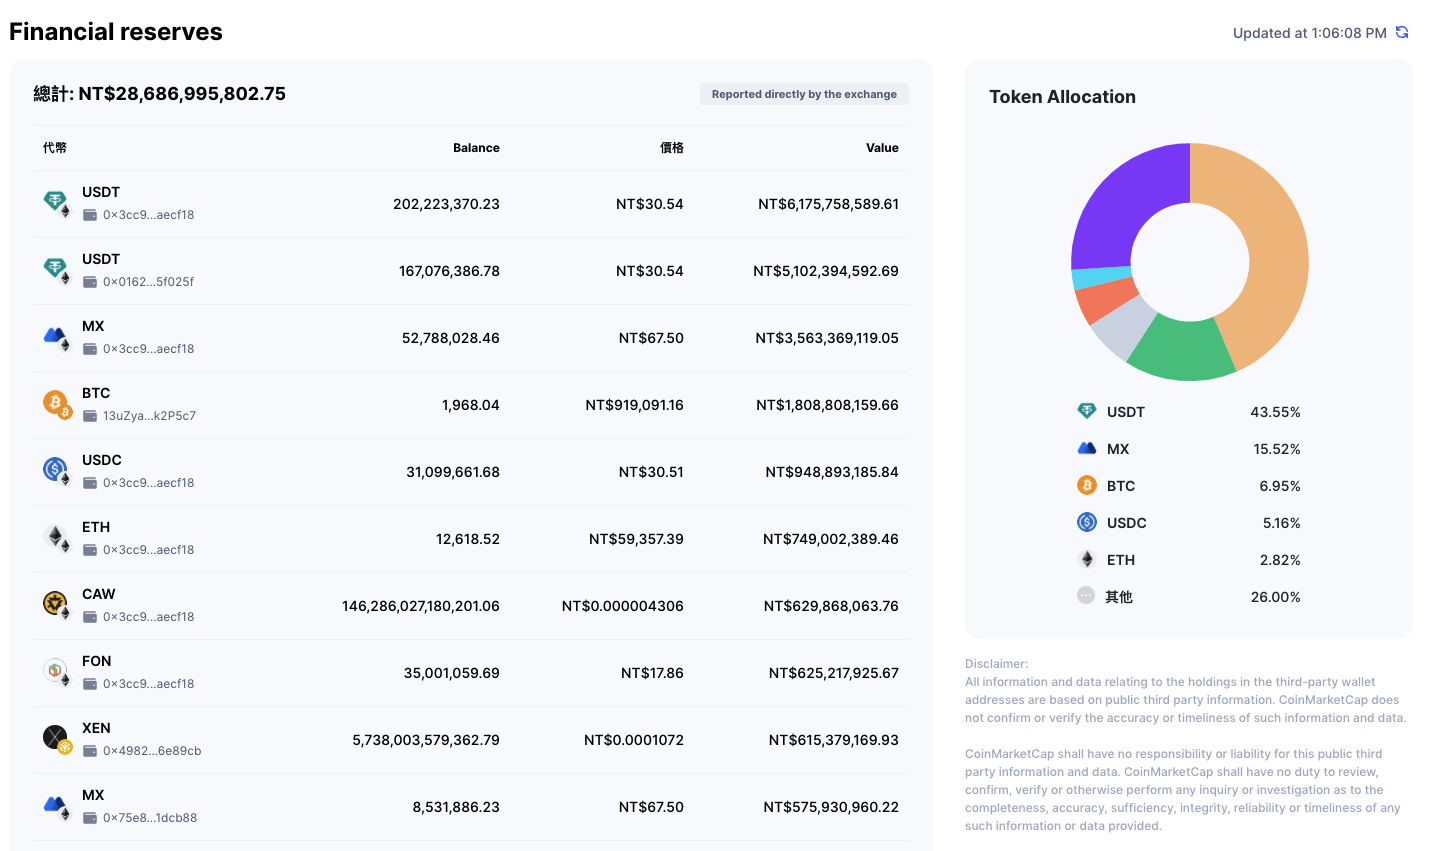This screenshot has height=851, width=1439.
Task: Click the wallet icon beside address 0x4982...6e89cb
Action: click(x=90, y=751)
